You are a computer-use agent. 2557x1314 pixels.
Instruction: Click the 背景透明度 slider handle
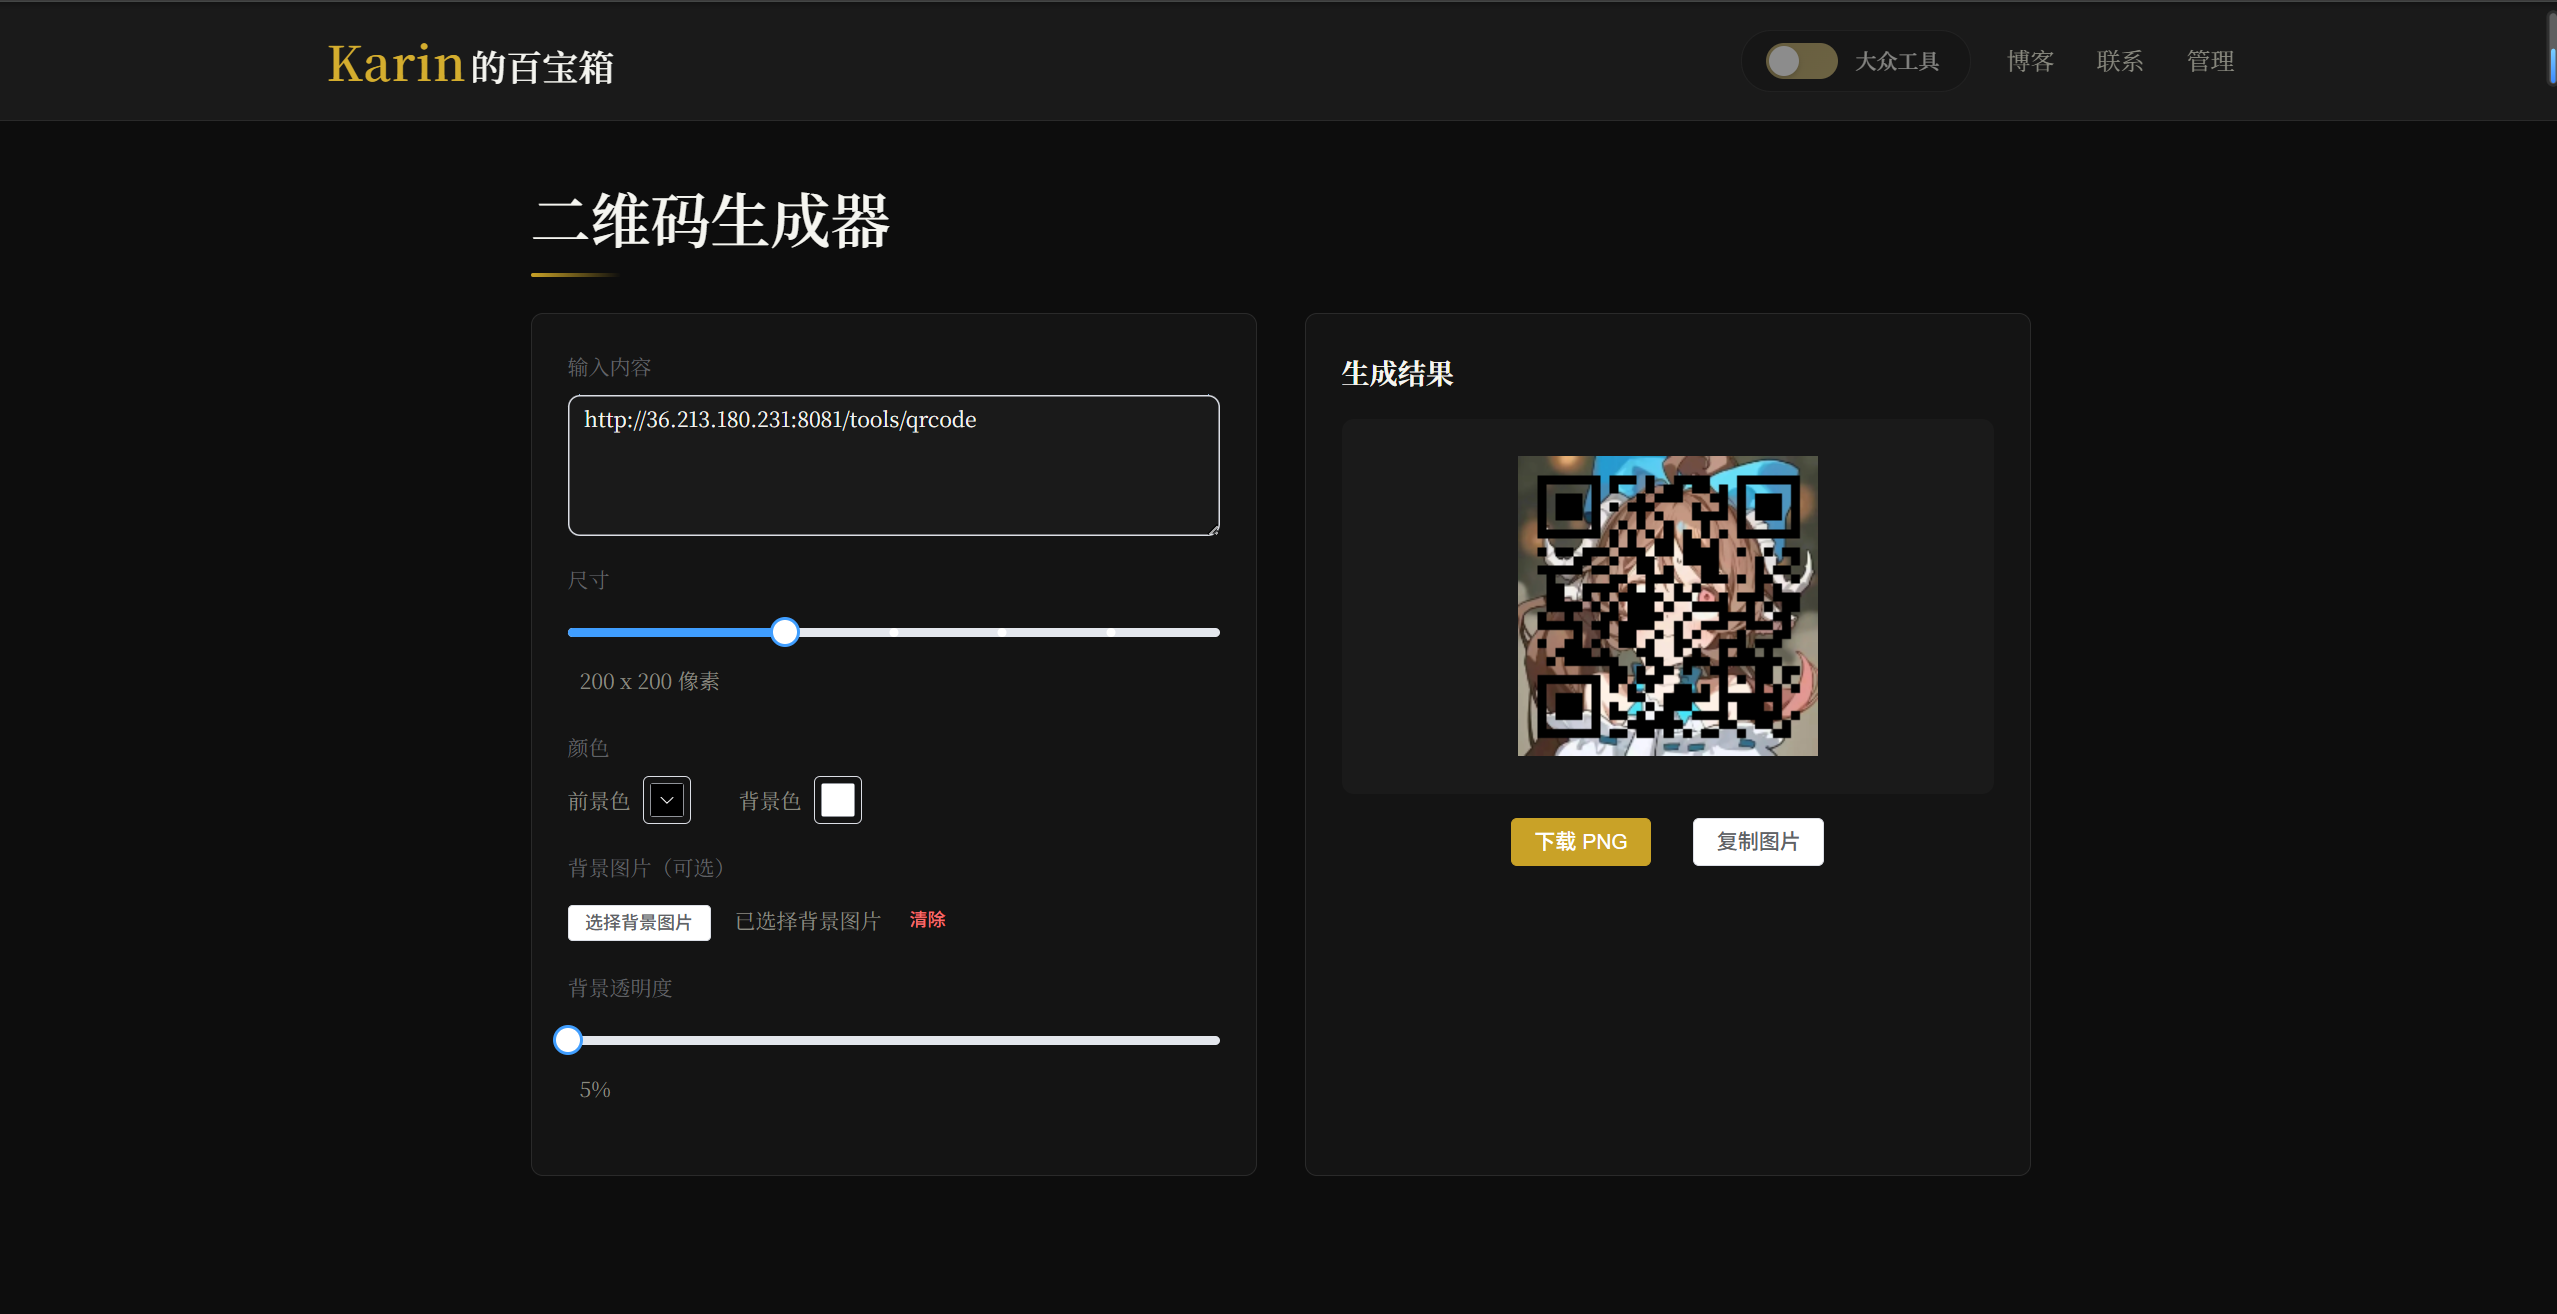click(568, 1040)
